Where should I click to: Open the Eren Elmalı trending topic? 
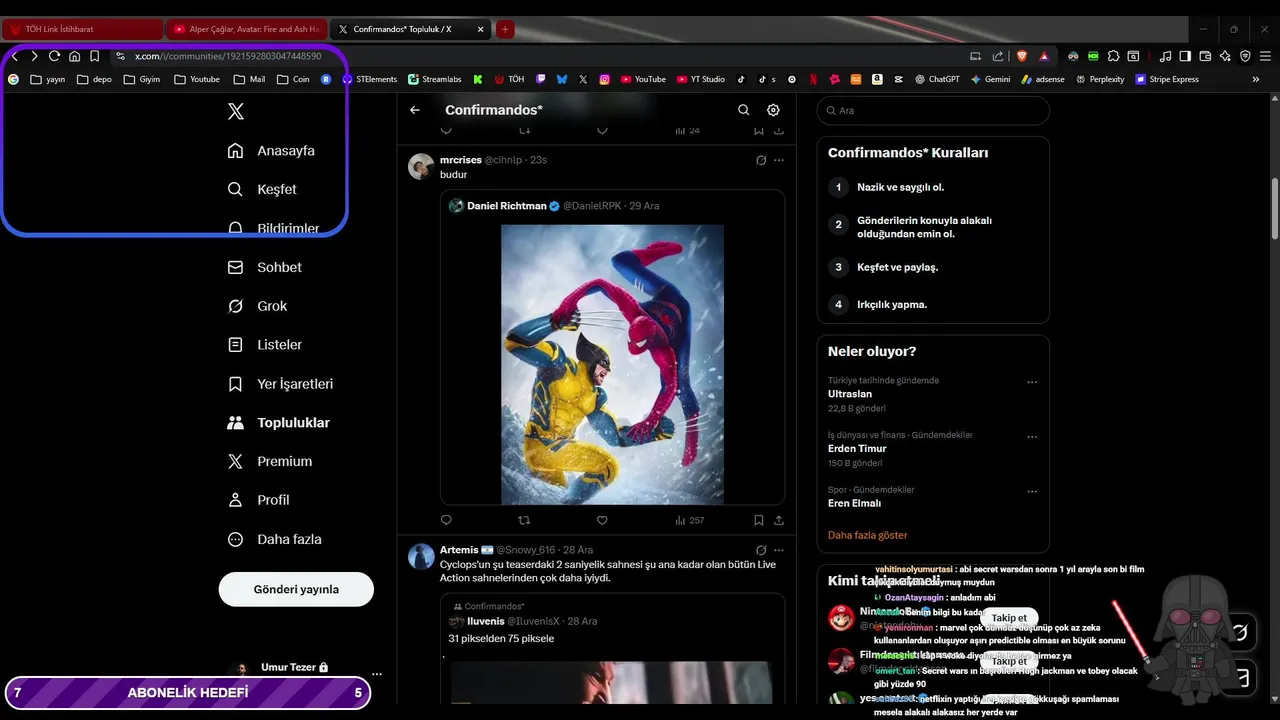(854, 504)
